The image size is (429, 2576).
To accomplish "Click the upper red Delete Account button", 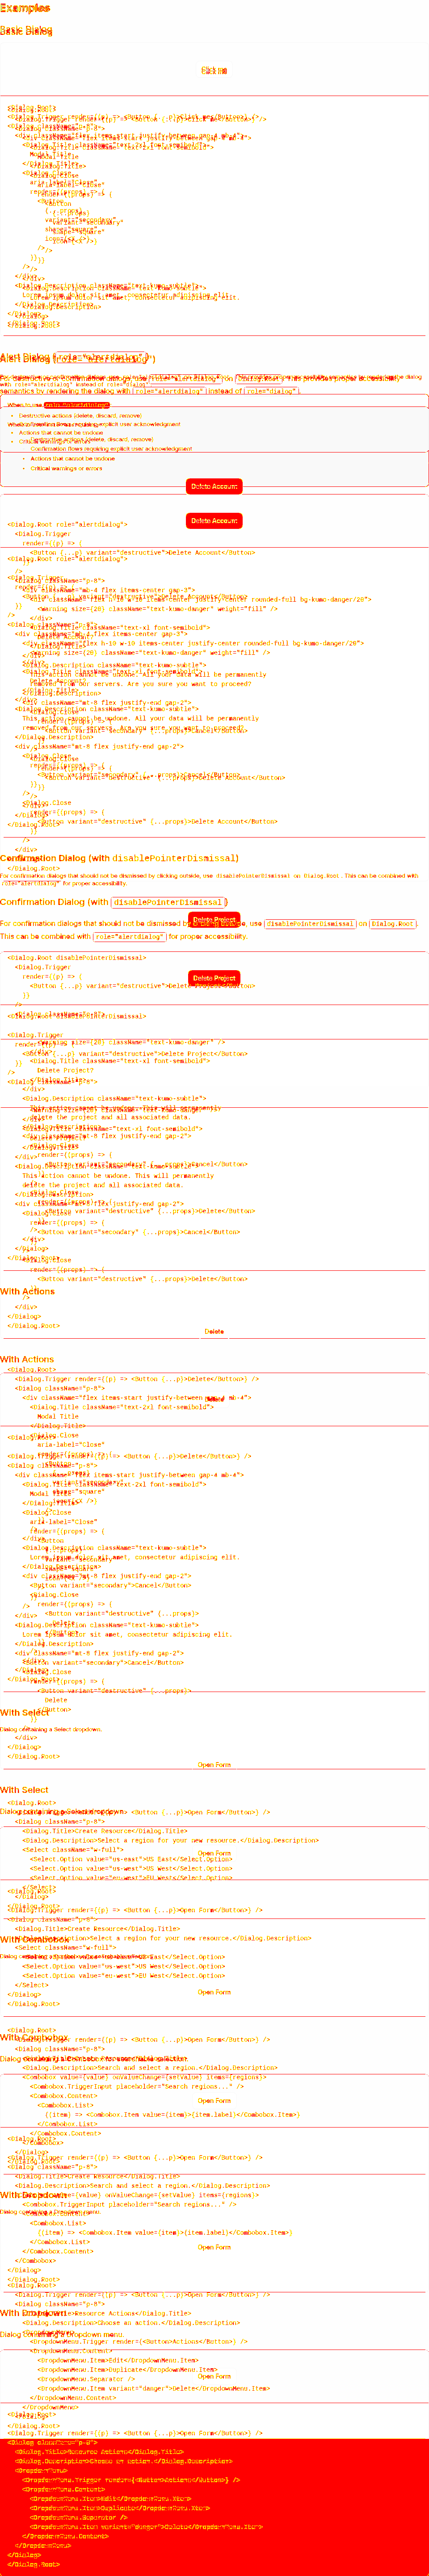I will coord(214,486).
